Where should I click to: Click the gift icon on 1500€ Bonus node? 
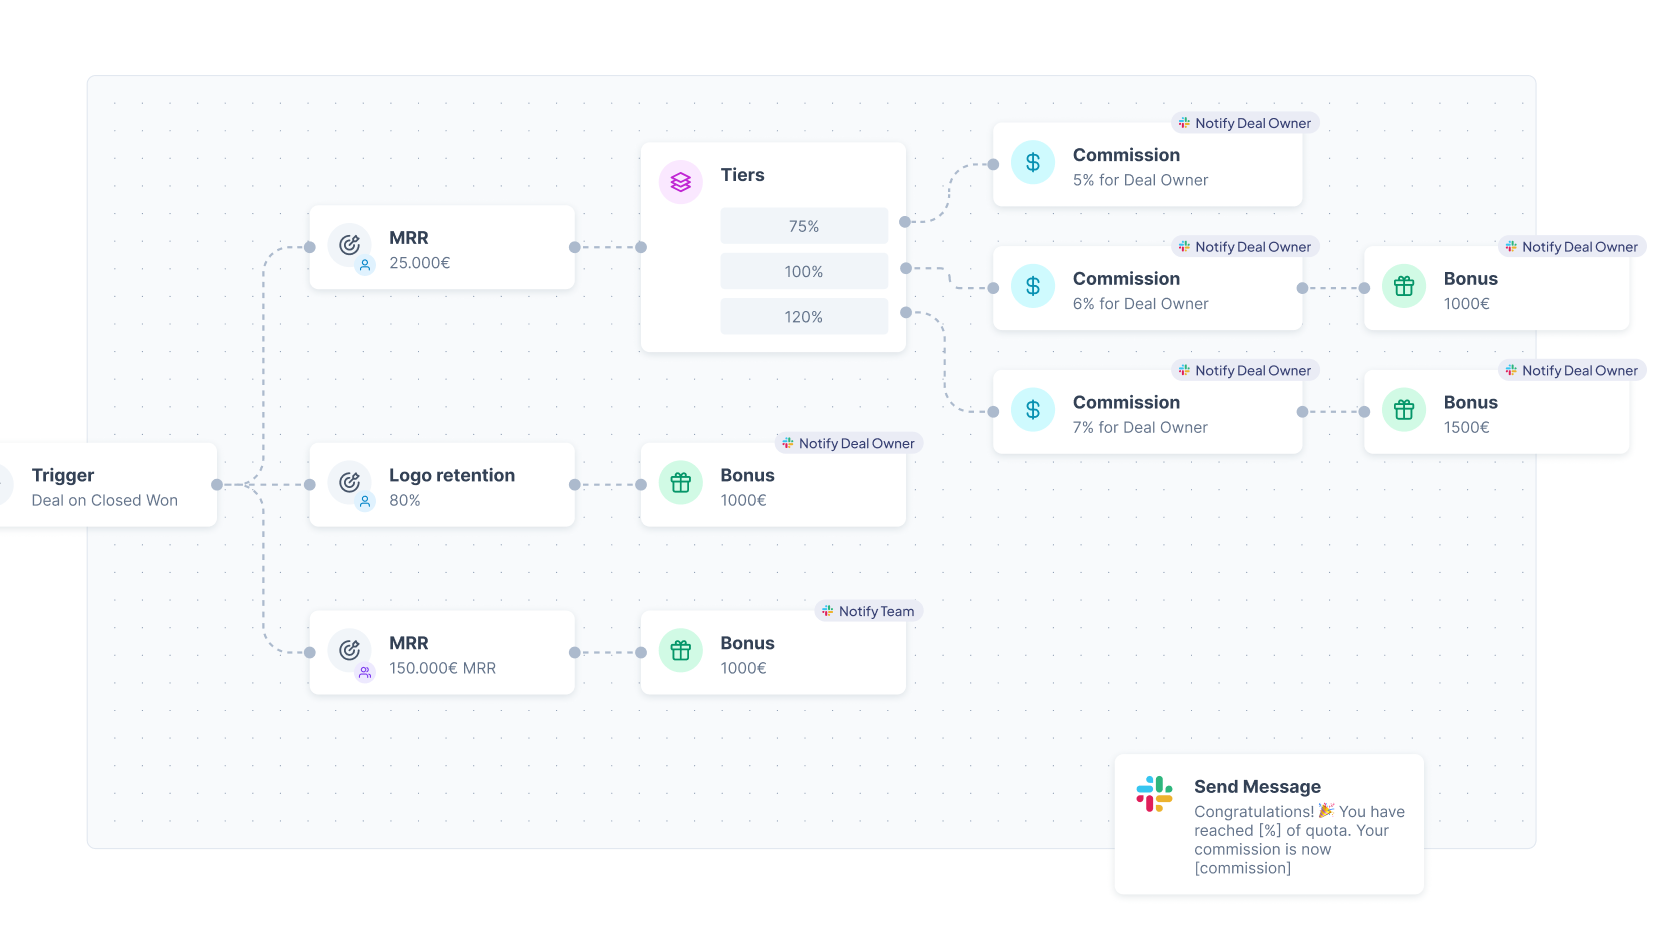(x=1404, y=410)
